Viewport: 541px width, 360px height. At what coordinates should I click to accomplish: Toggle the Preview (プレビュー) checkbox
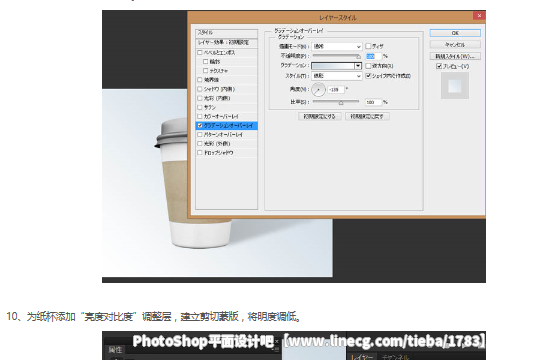[x=439, y=66]
